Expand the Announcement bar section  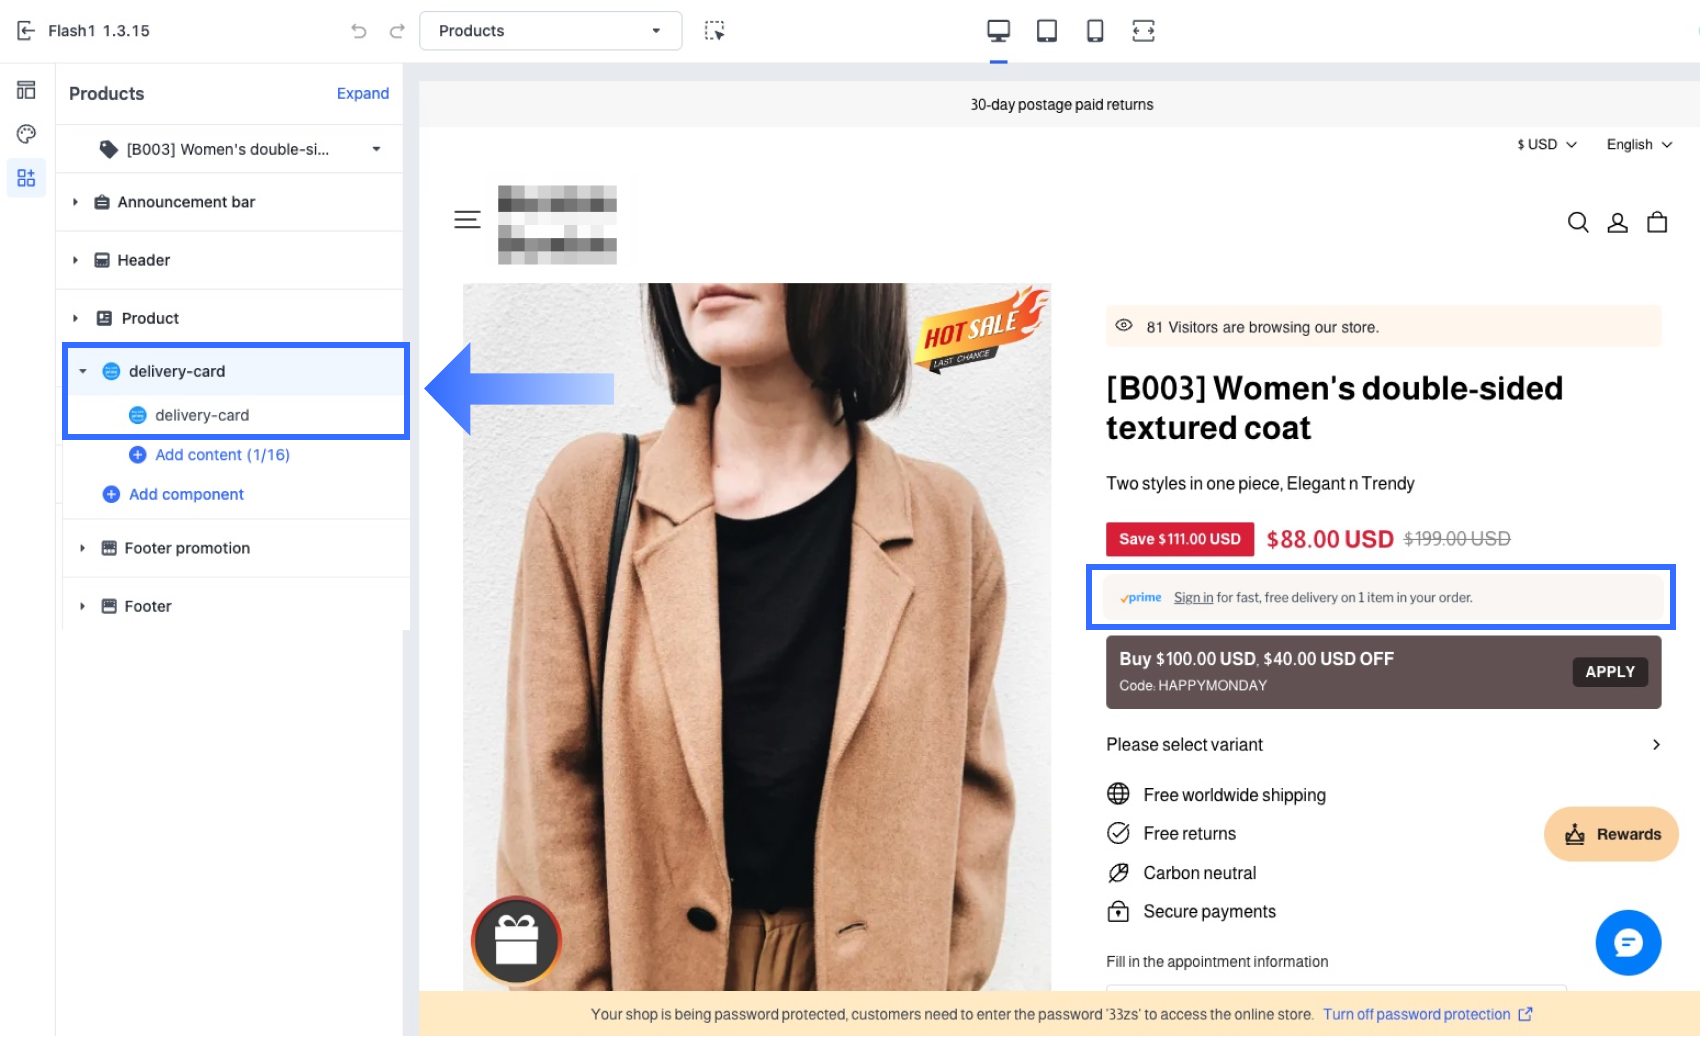[x=75, y=202]
